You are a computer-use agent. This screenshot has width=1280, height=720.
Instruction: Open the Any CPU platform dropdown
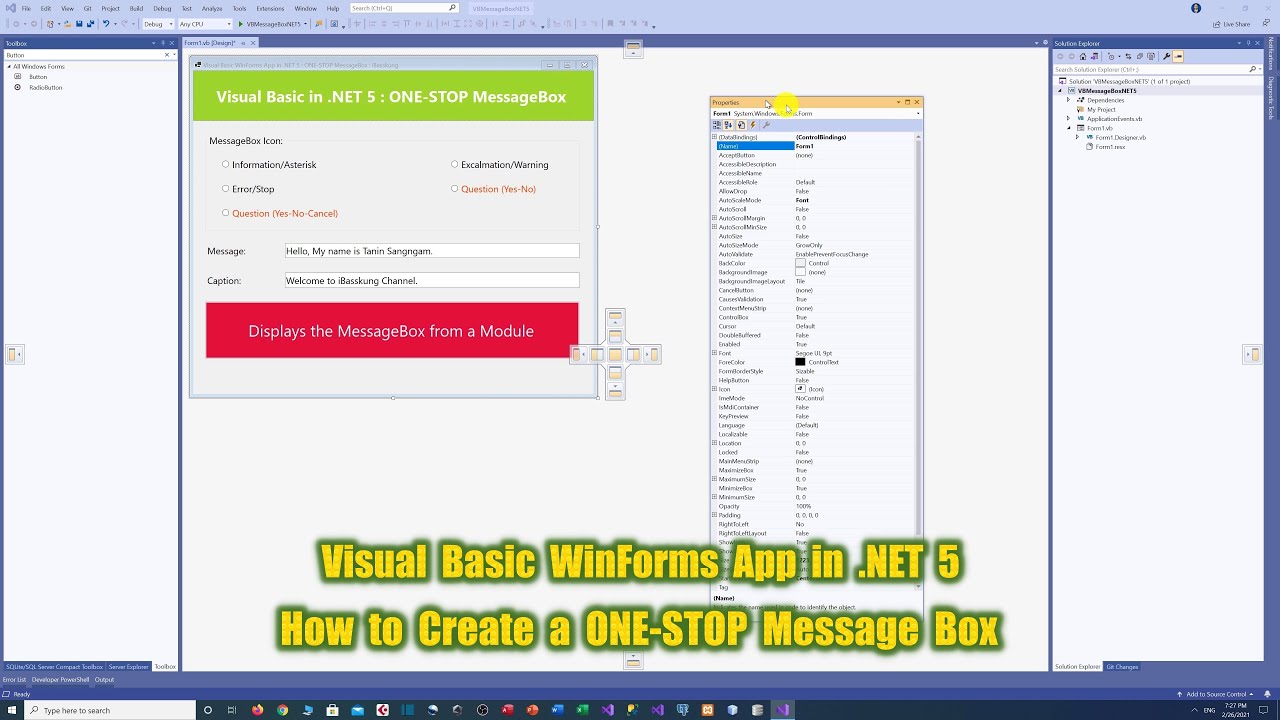click(205, 23)
